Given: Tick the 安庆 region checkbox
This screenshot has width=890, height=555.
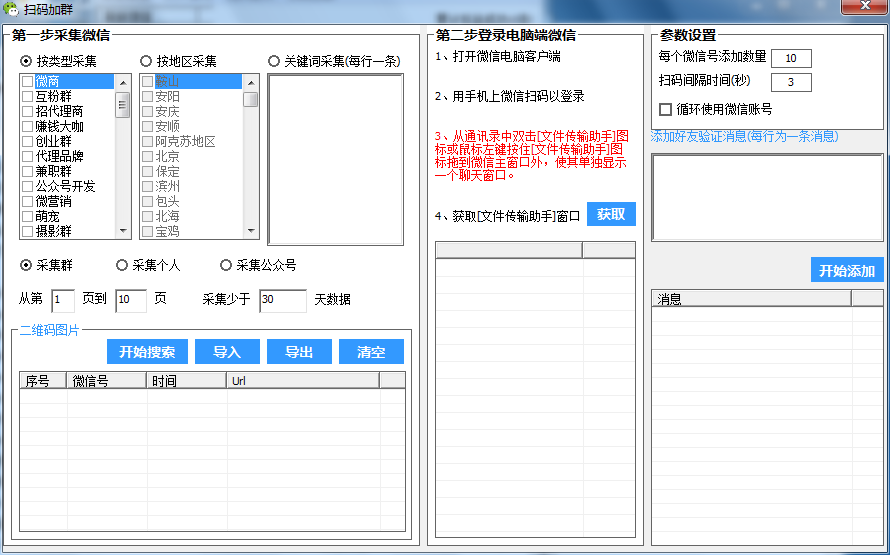Looking at the screenshot, I should click(148, 111).
